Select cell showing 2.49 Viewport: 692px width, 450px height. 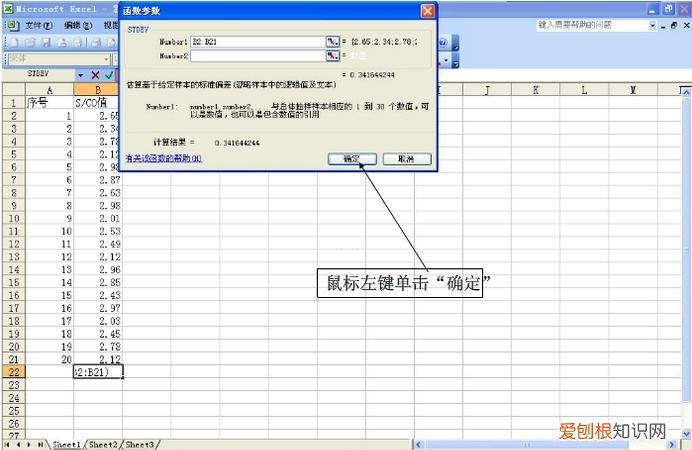98,244
